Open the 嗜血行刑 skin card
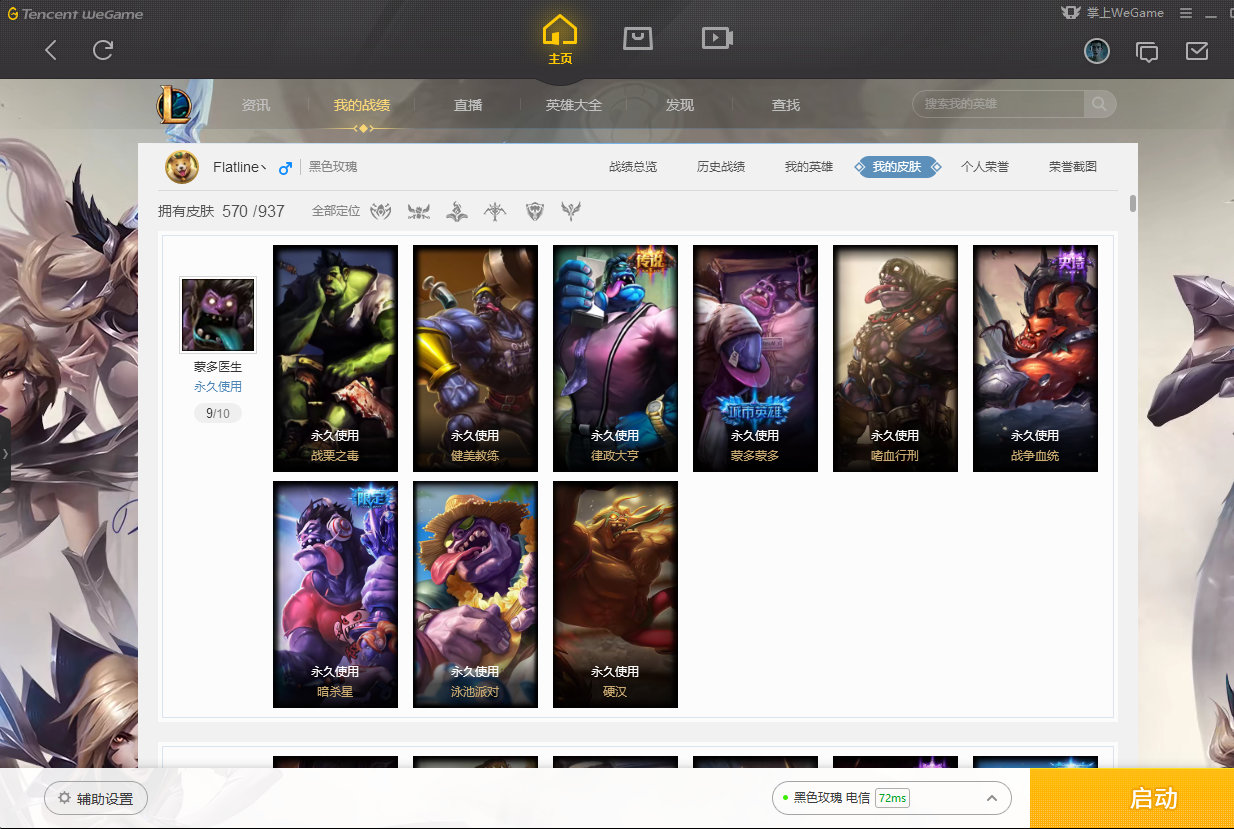The height and width of the screenshot is (829, 1234). click(x=895, y=358)
